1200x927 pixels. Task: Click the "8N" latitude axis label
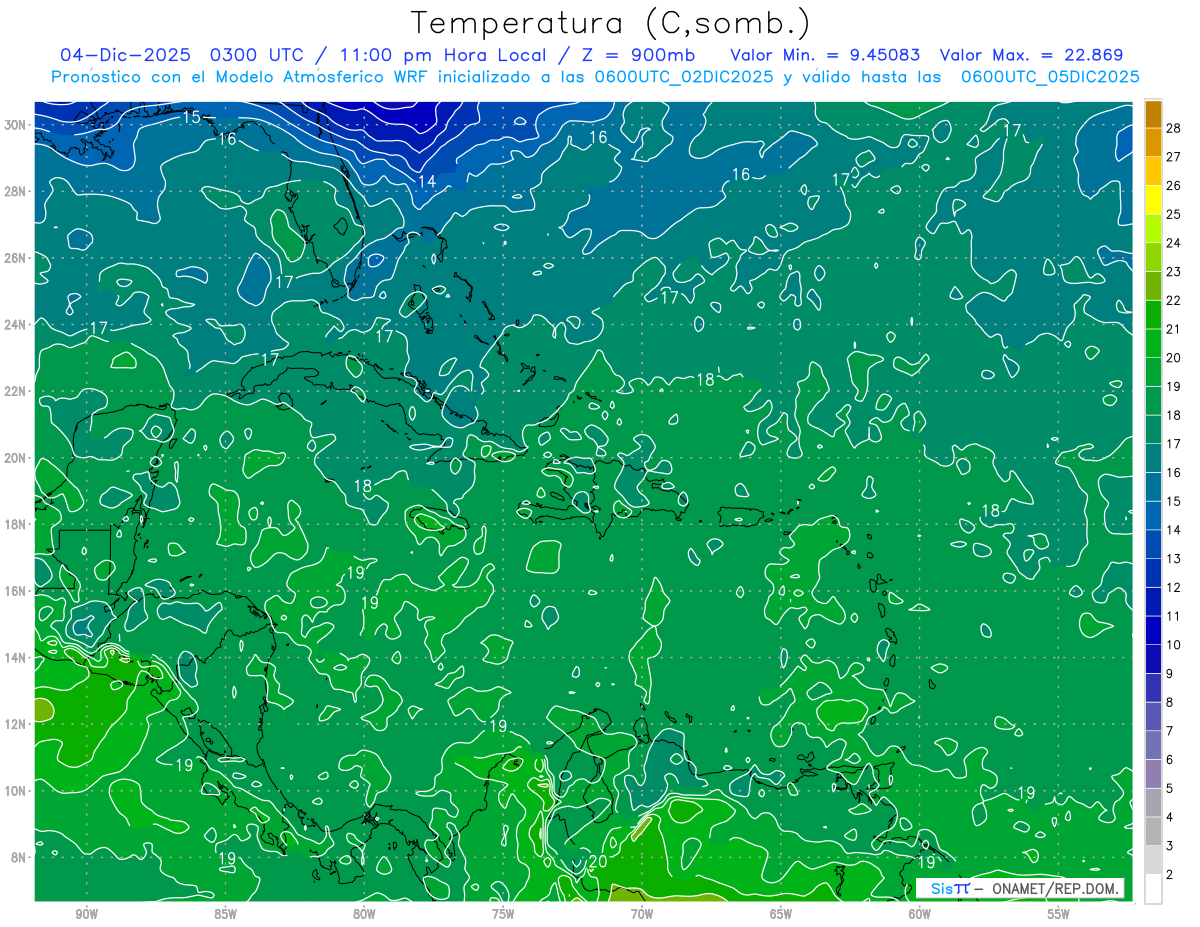click(x=19, y=858)
